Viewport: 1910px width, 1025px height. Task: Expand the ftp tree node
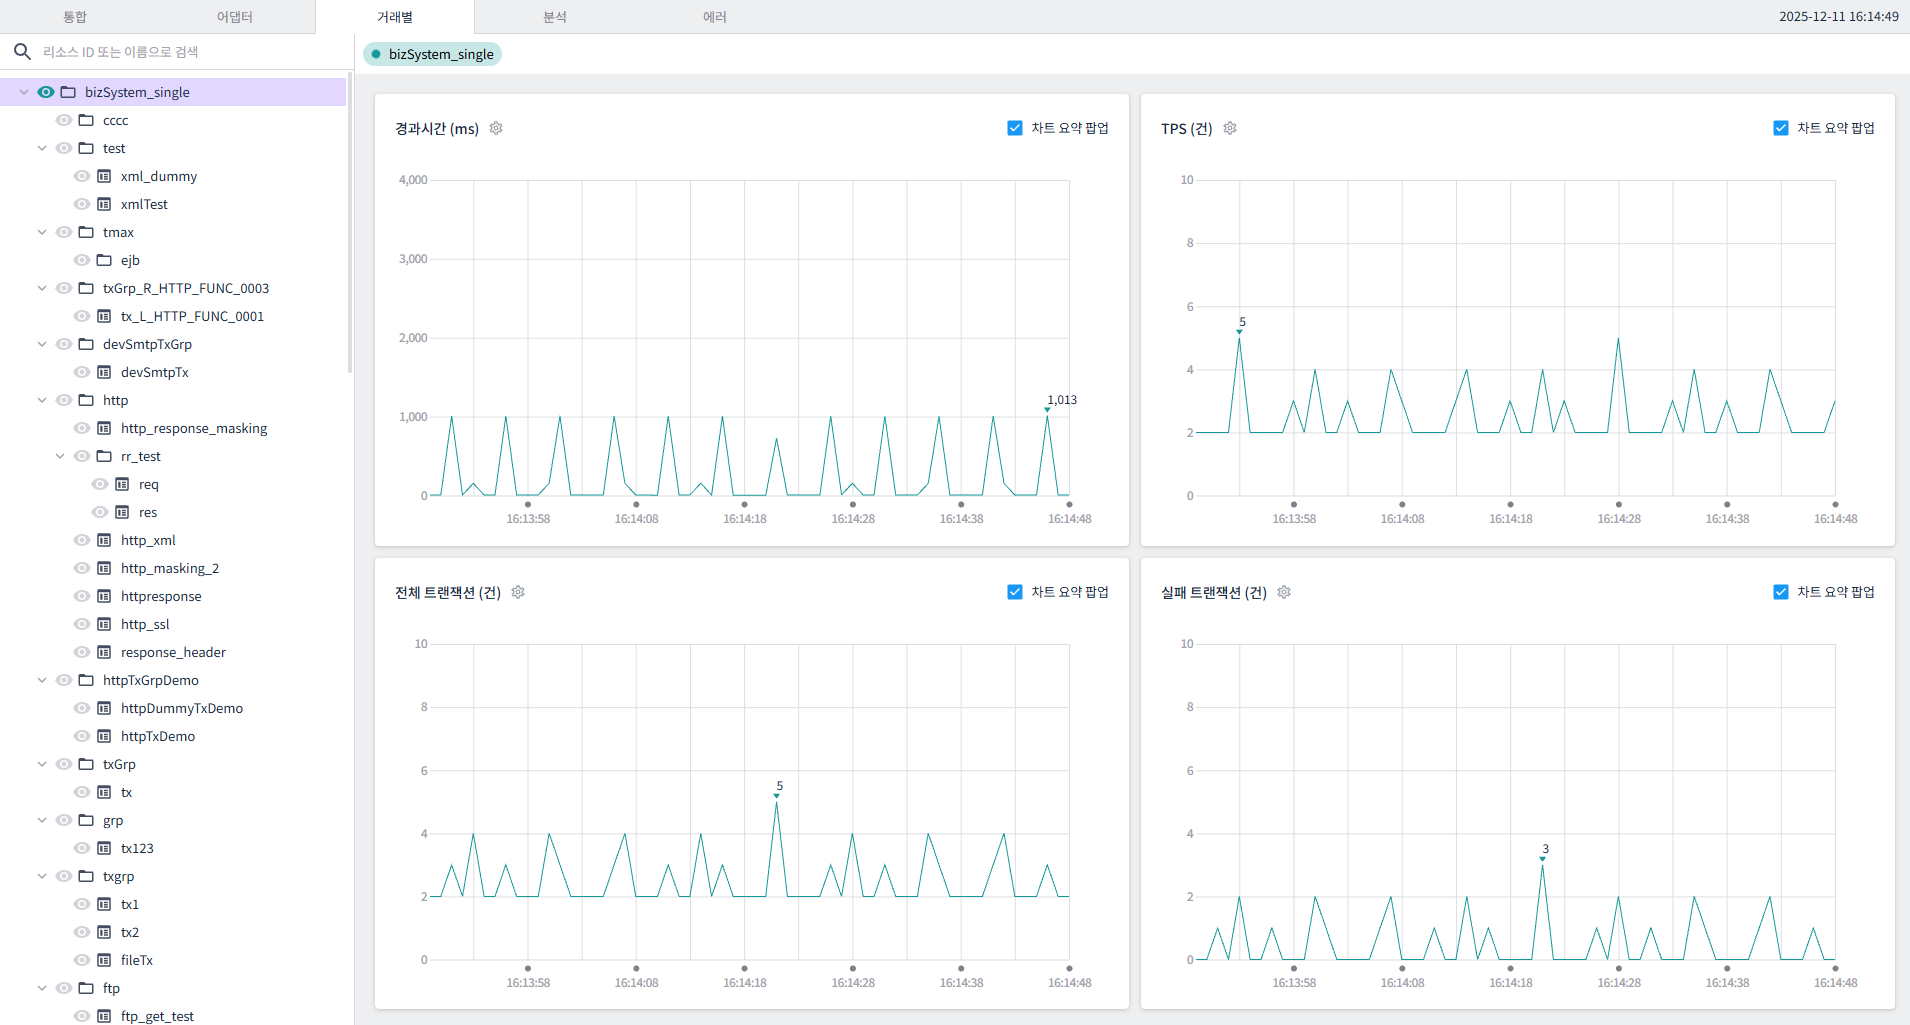[42, 988]
